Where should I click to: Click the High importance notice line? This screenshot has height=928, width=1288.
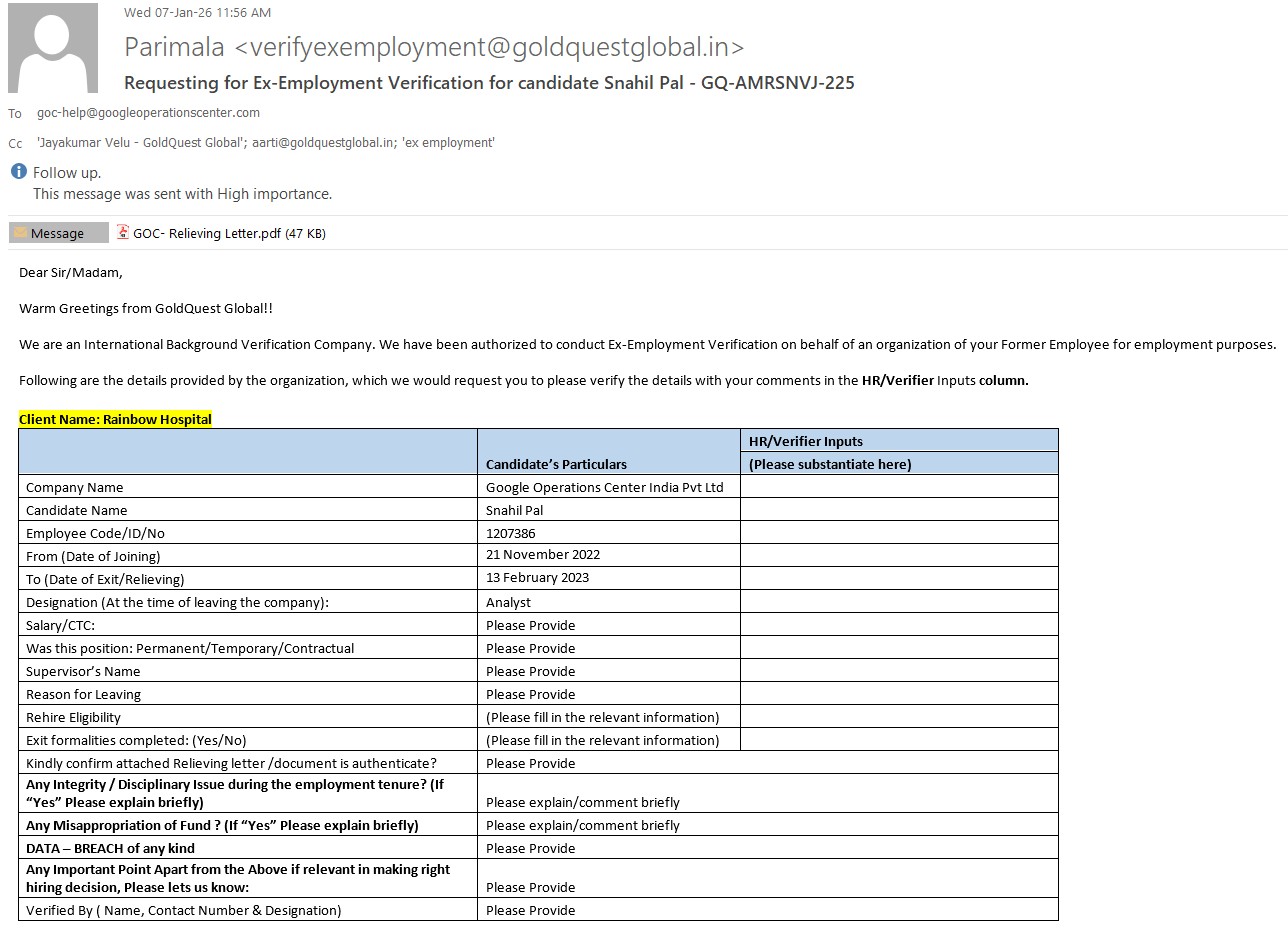click(x=182, y=194)
